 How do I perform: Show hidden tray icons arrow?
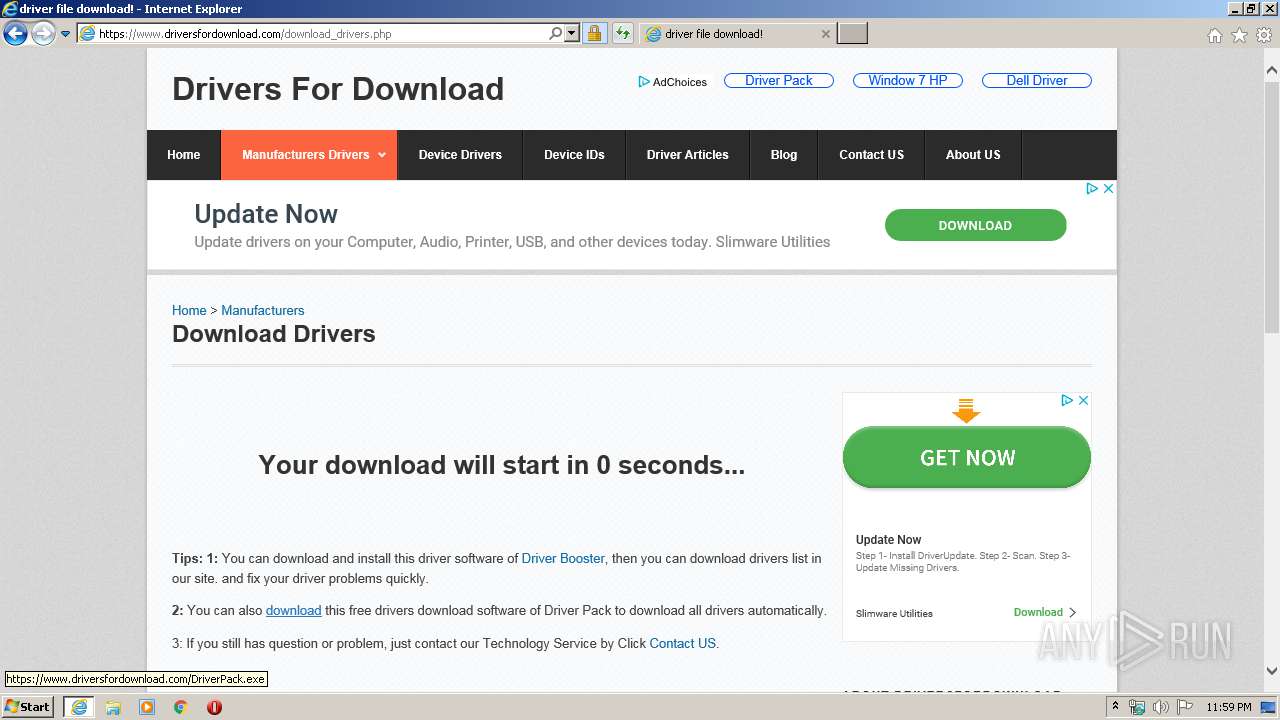coord(1114,707)
